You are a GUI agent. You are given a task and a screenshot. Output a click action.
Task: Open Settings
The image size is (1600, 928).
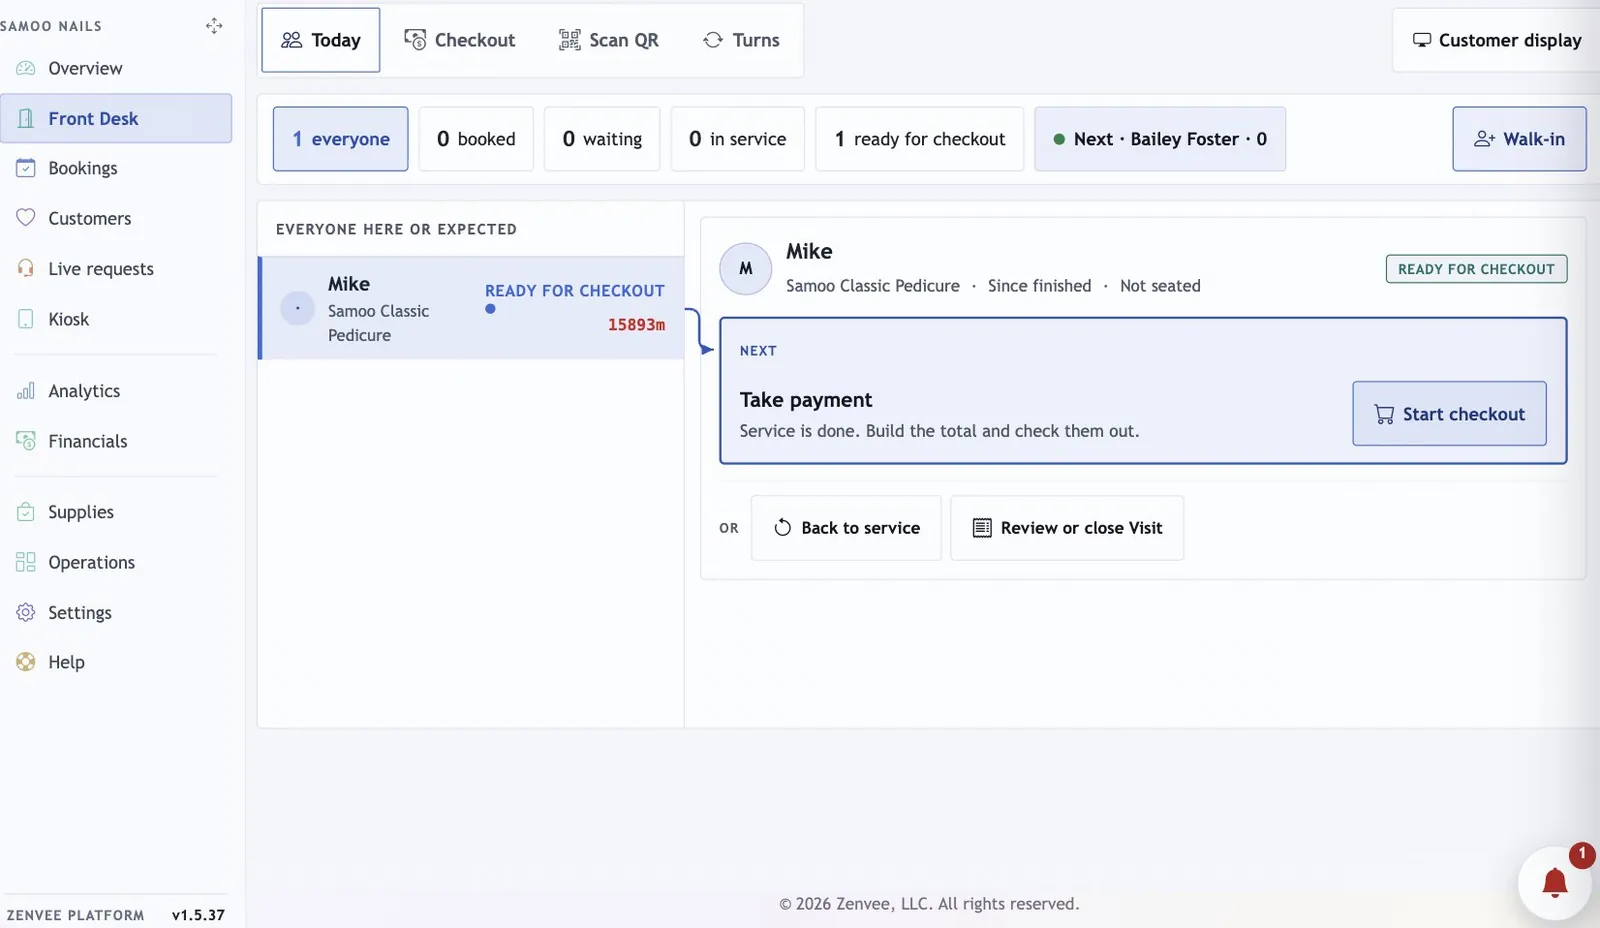tap(116, 612)
